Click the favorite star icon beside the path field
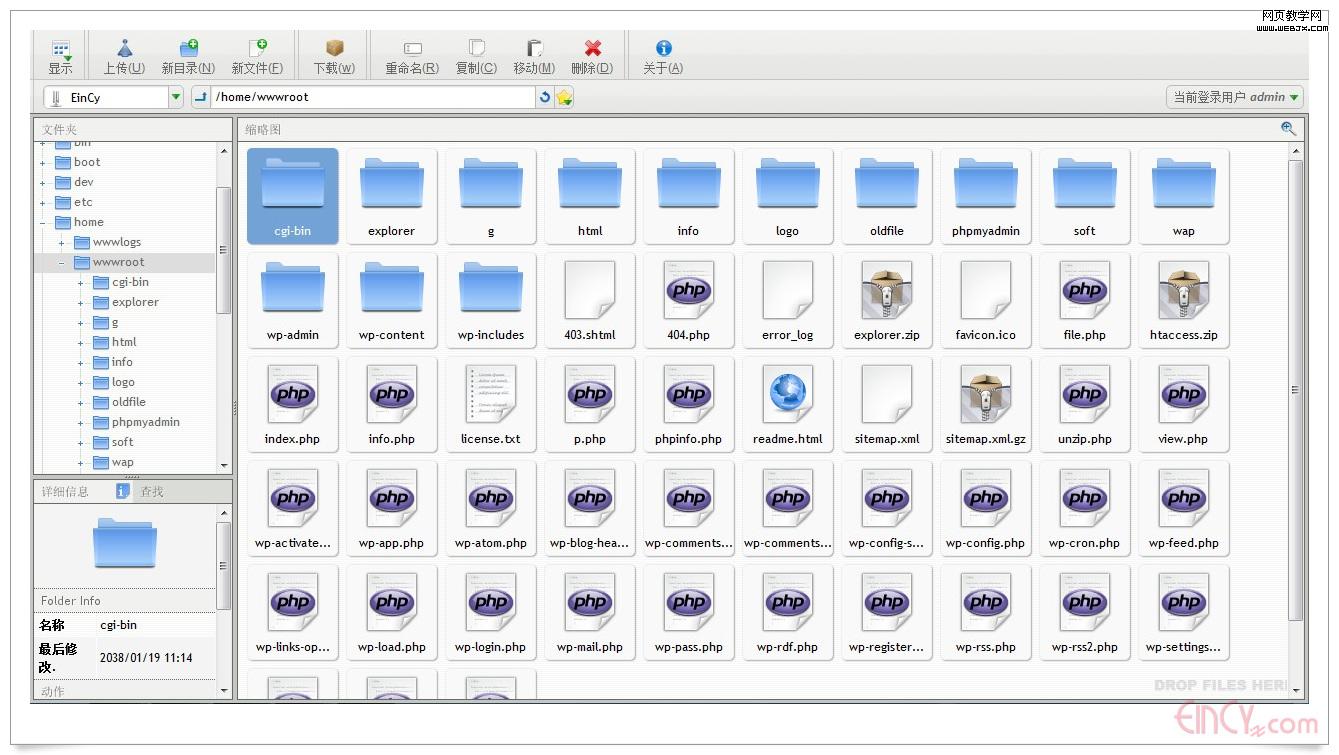Viewport: 1339px width, 755px height. tap(565, 97)
